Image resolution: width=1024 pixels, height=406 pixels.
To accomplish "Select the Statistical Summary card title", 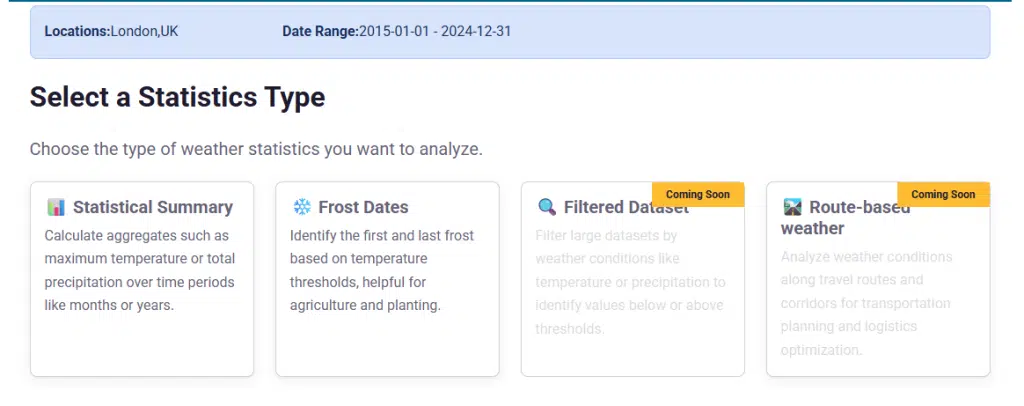I will click(x=152, y=207).
